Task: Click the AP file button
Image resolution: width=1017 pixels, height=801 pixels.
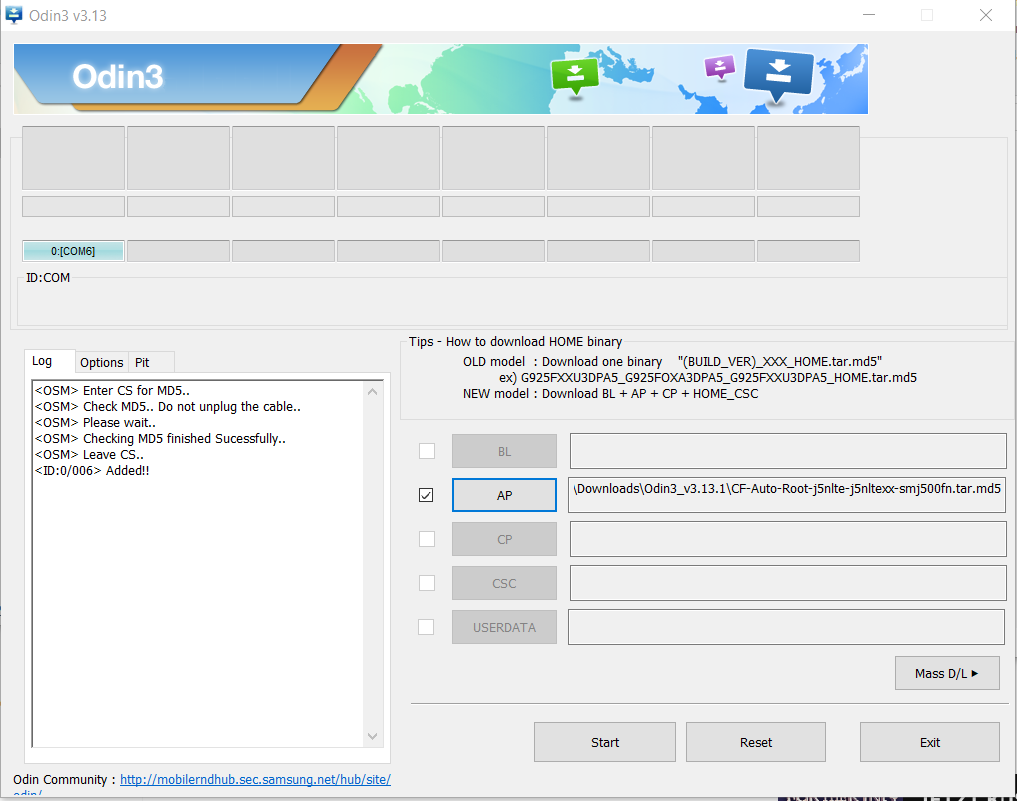Action: [504, 495]
